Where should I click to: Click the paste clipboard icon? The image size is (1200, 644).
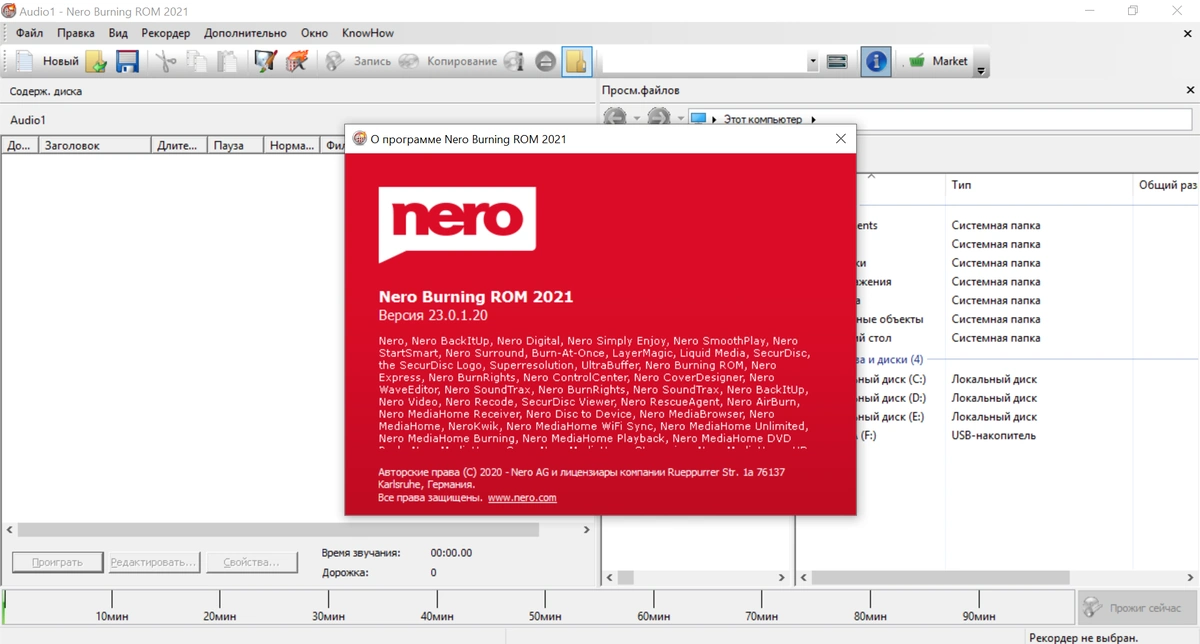tap(228, 61)
